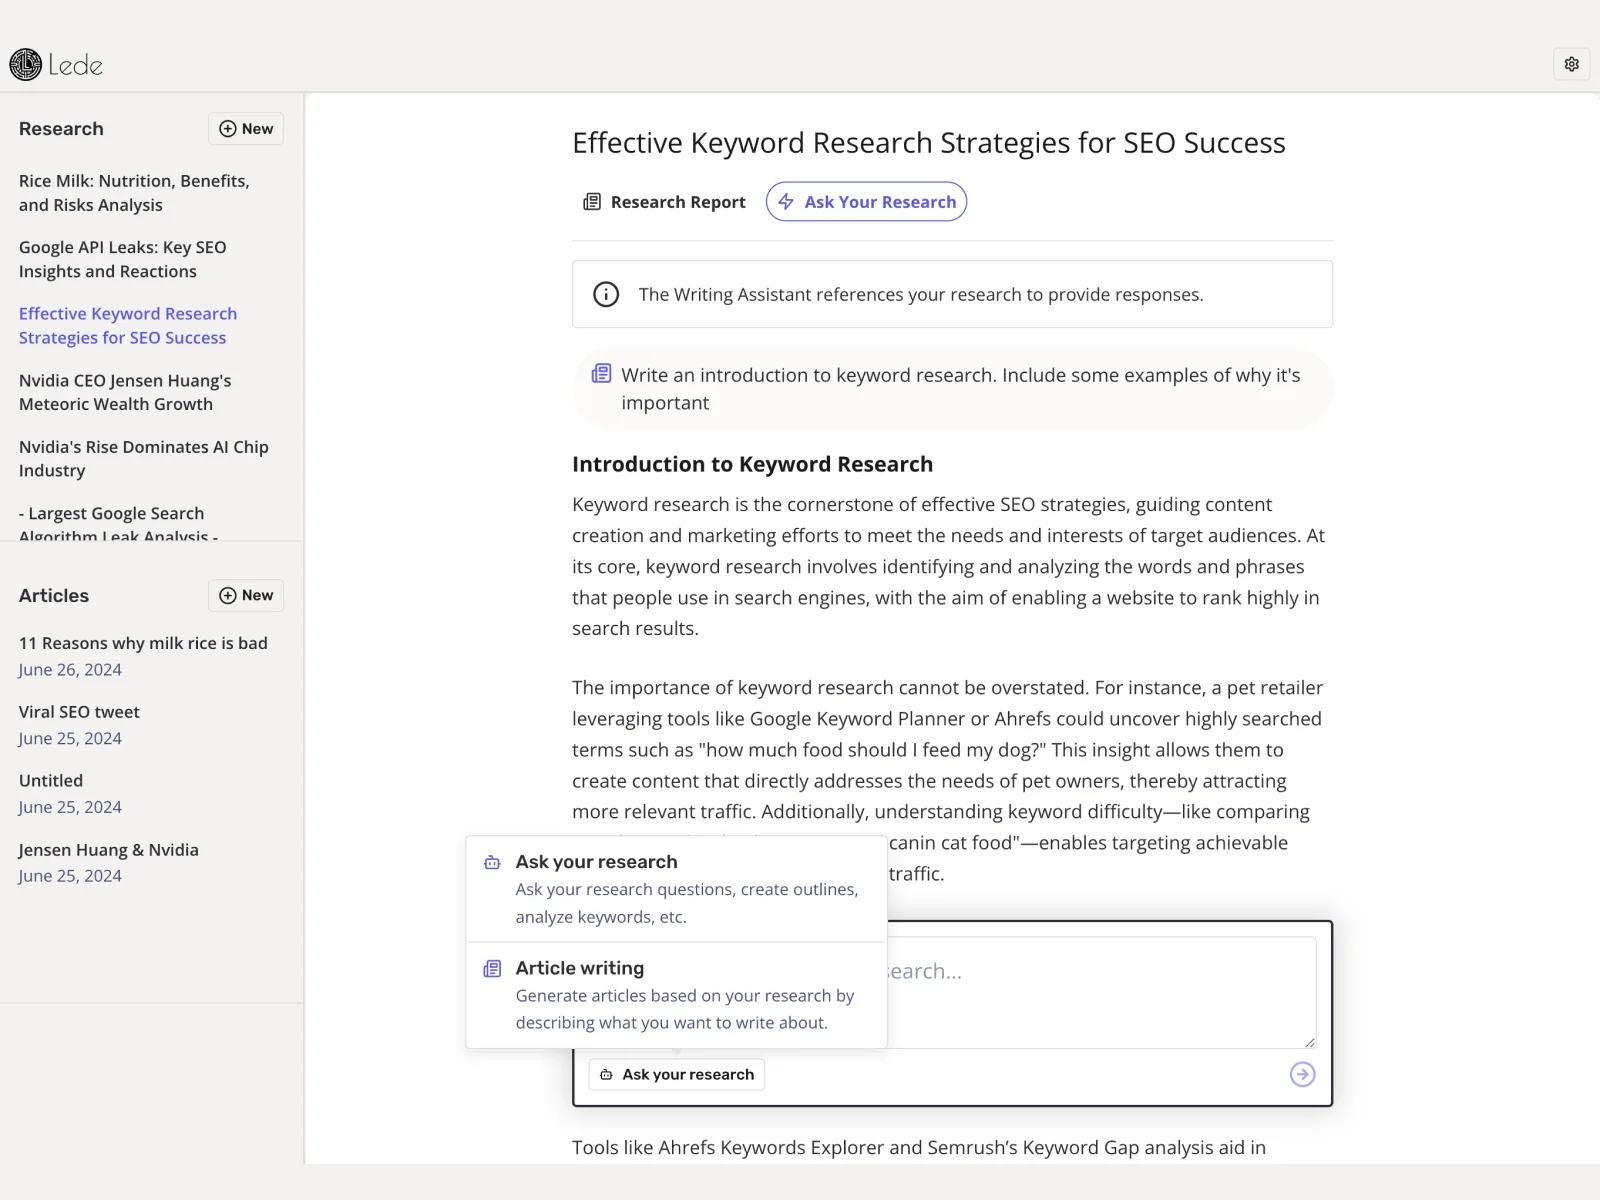Open the Ask your research mode dropdown
This screenshot has width=1600, height=1200.
(x=677, y=1074)
